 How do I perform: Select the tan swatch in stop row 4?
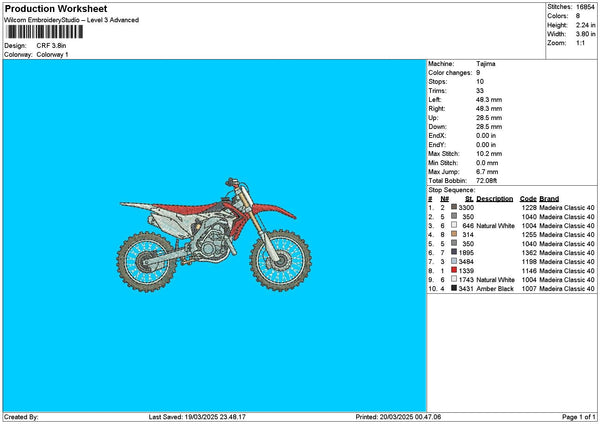(x=454, y=234)
